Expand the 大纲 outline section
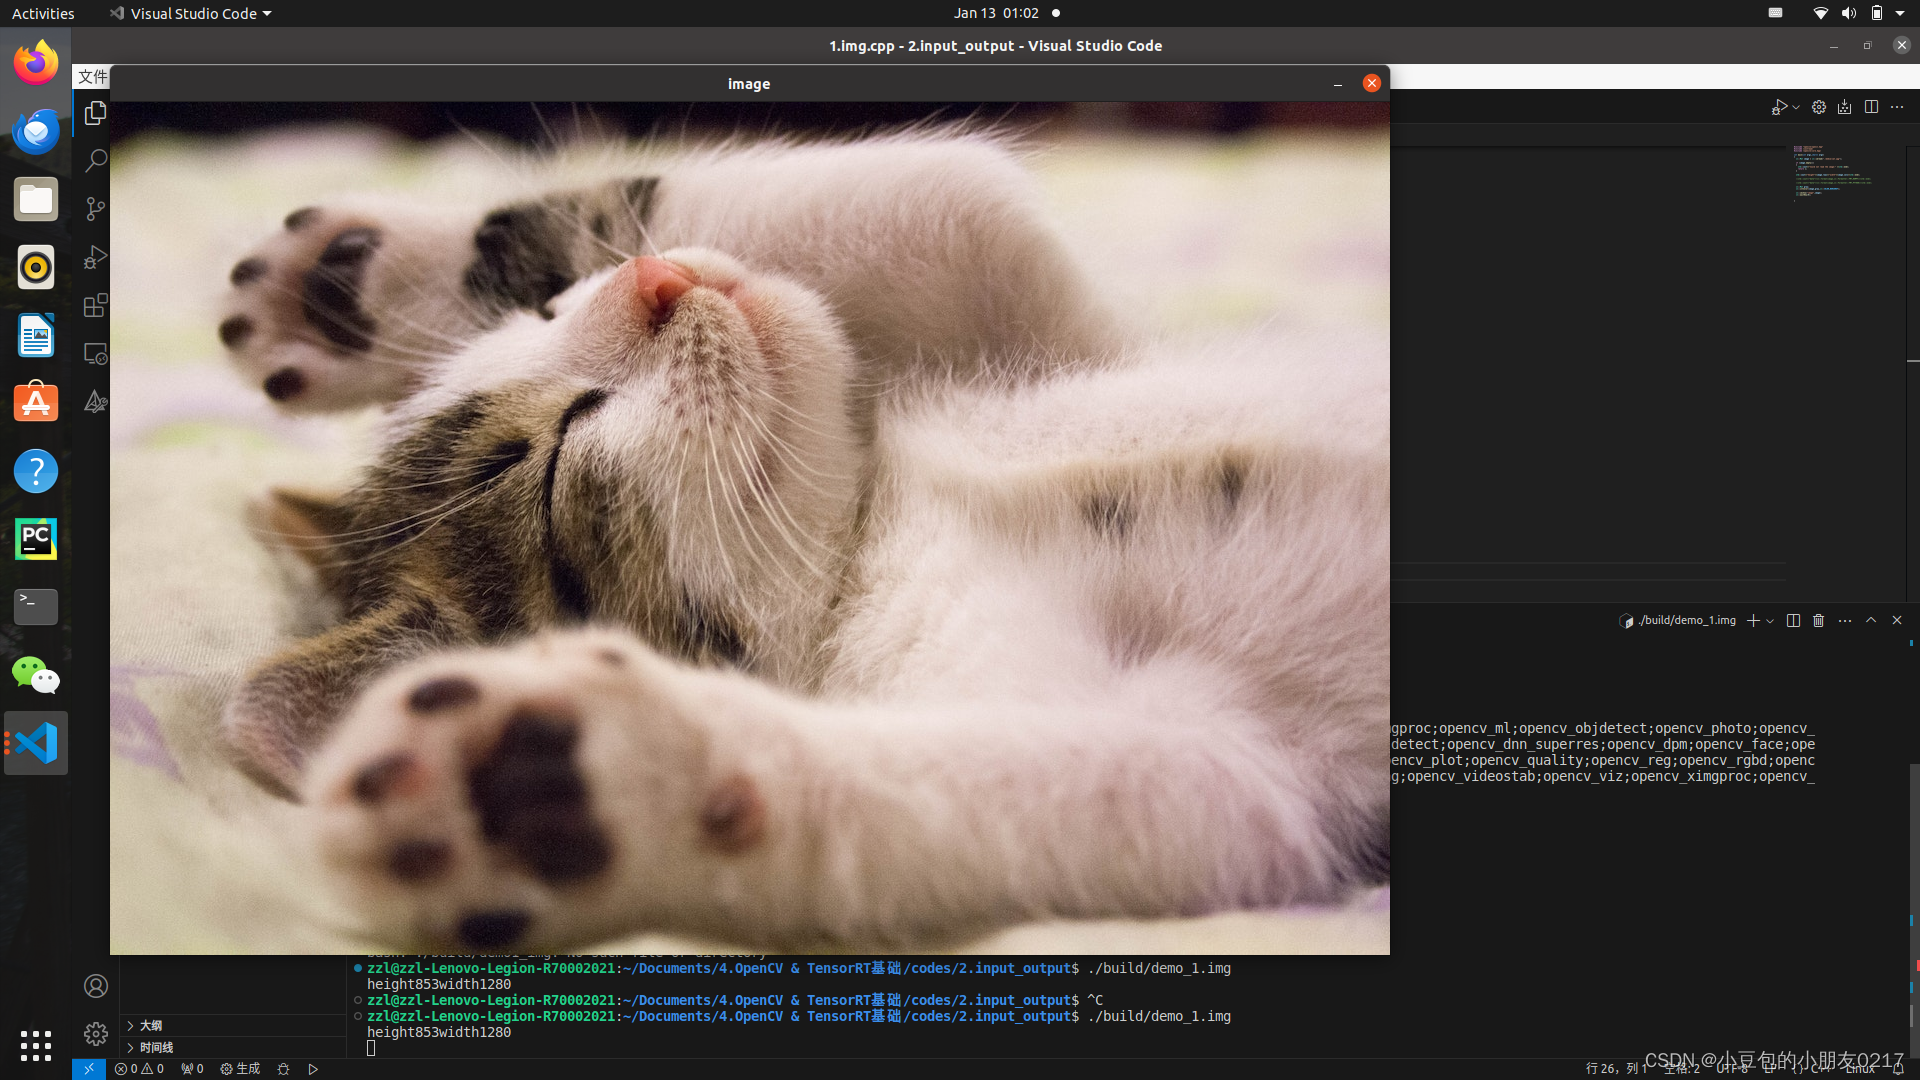 [x=233, y=1025]
